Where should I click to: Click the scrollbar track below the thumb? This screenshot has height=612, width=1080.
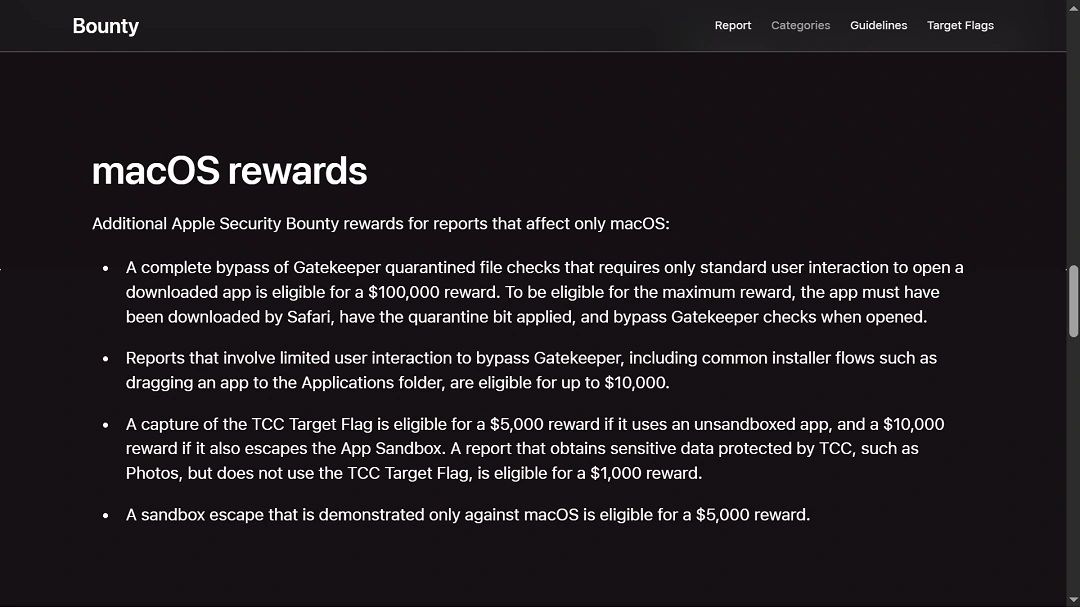point(1073,450)
